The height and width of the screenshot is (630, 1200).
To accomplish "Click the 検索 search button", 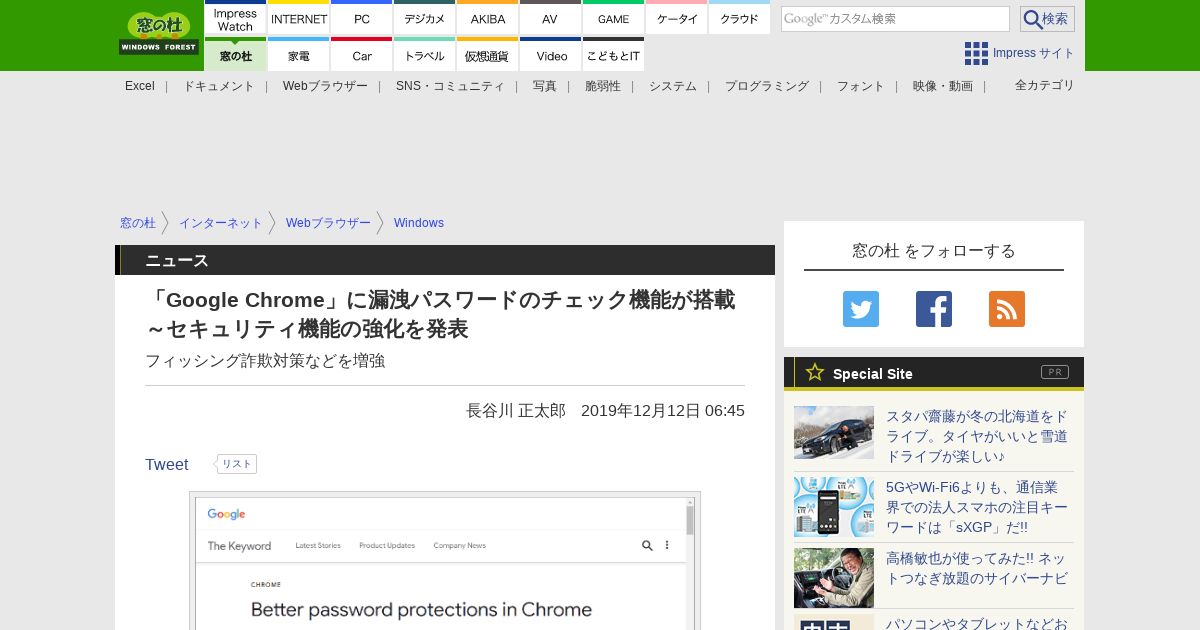I will 1047,19.
